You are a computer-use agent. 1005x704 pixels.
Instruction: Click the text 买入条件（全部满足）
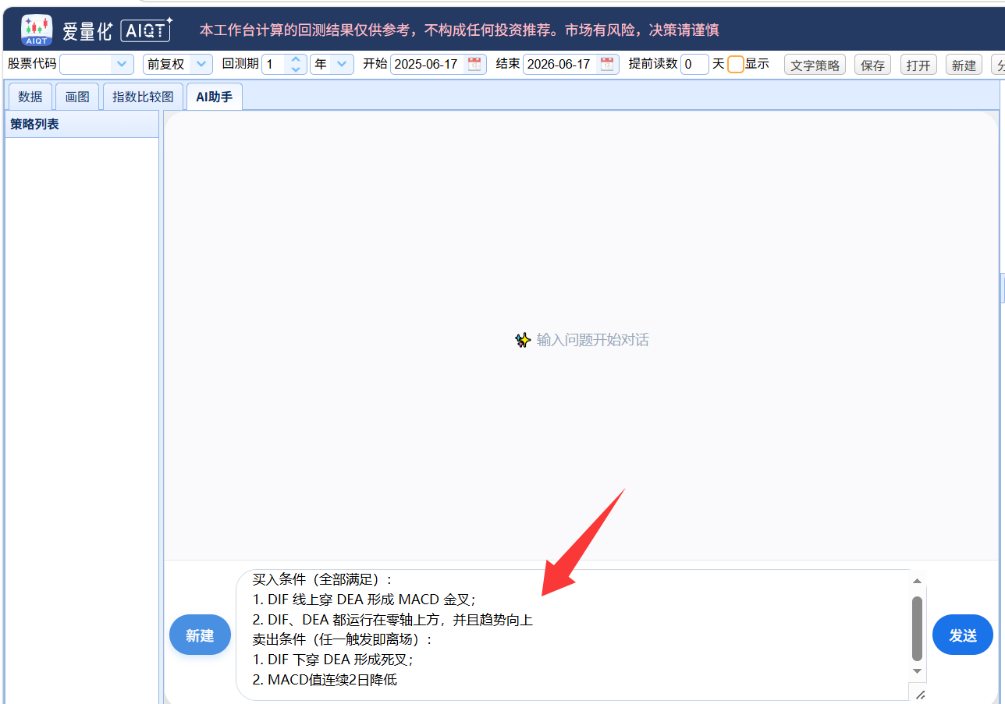click(x=322, y=580)
